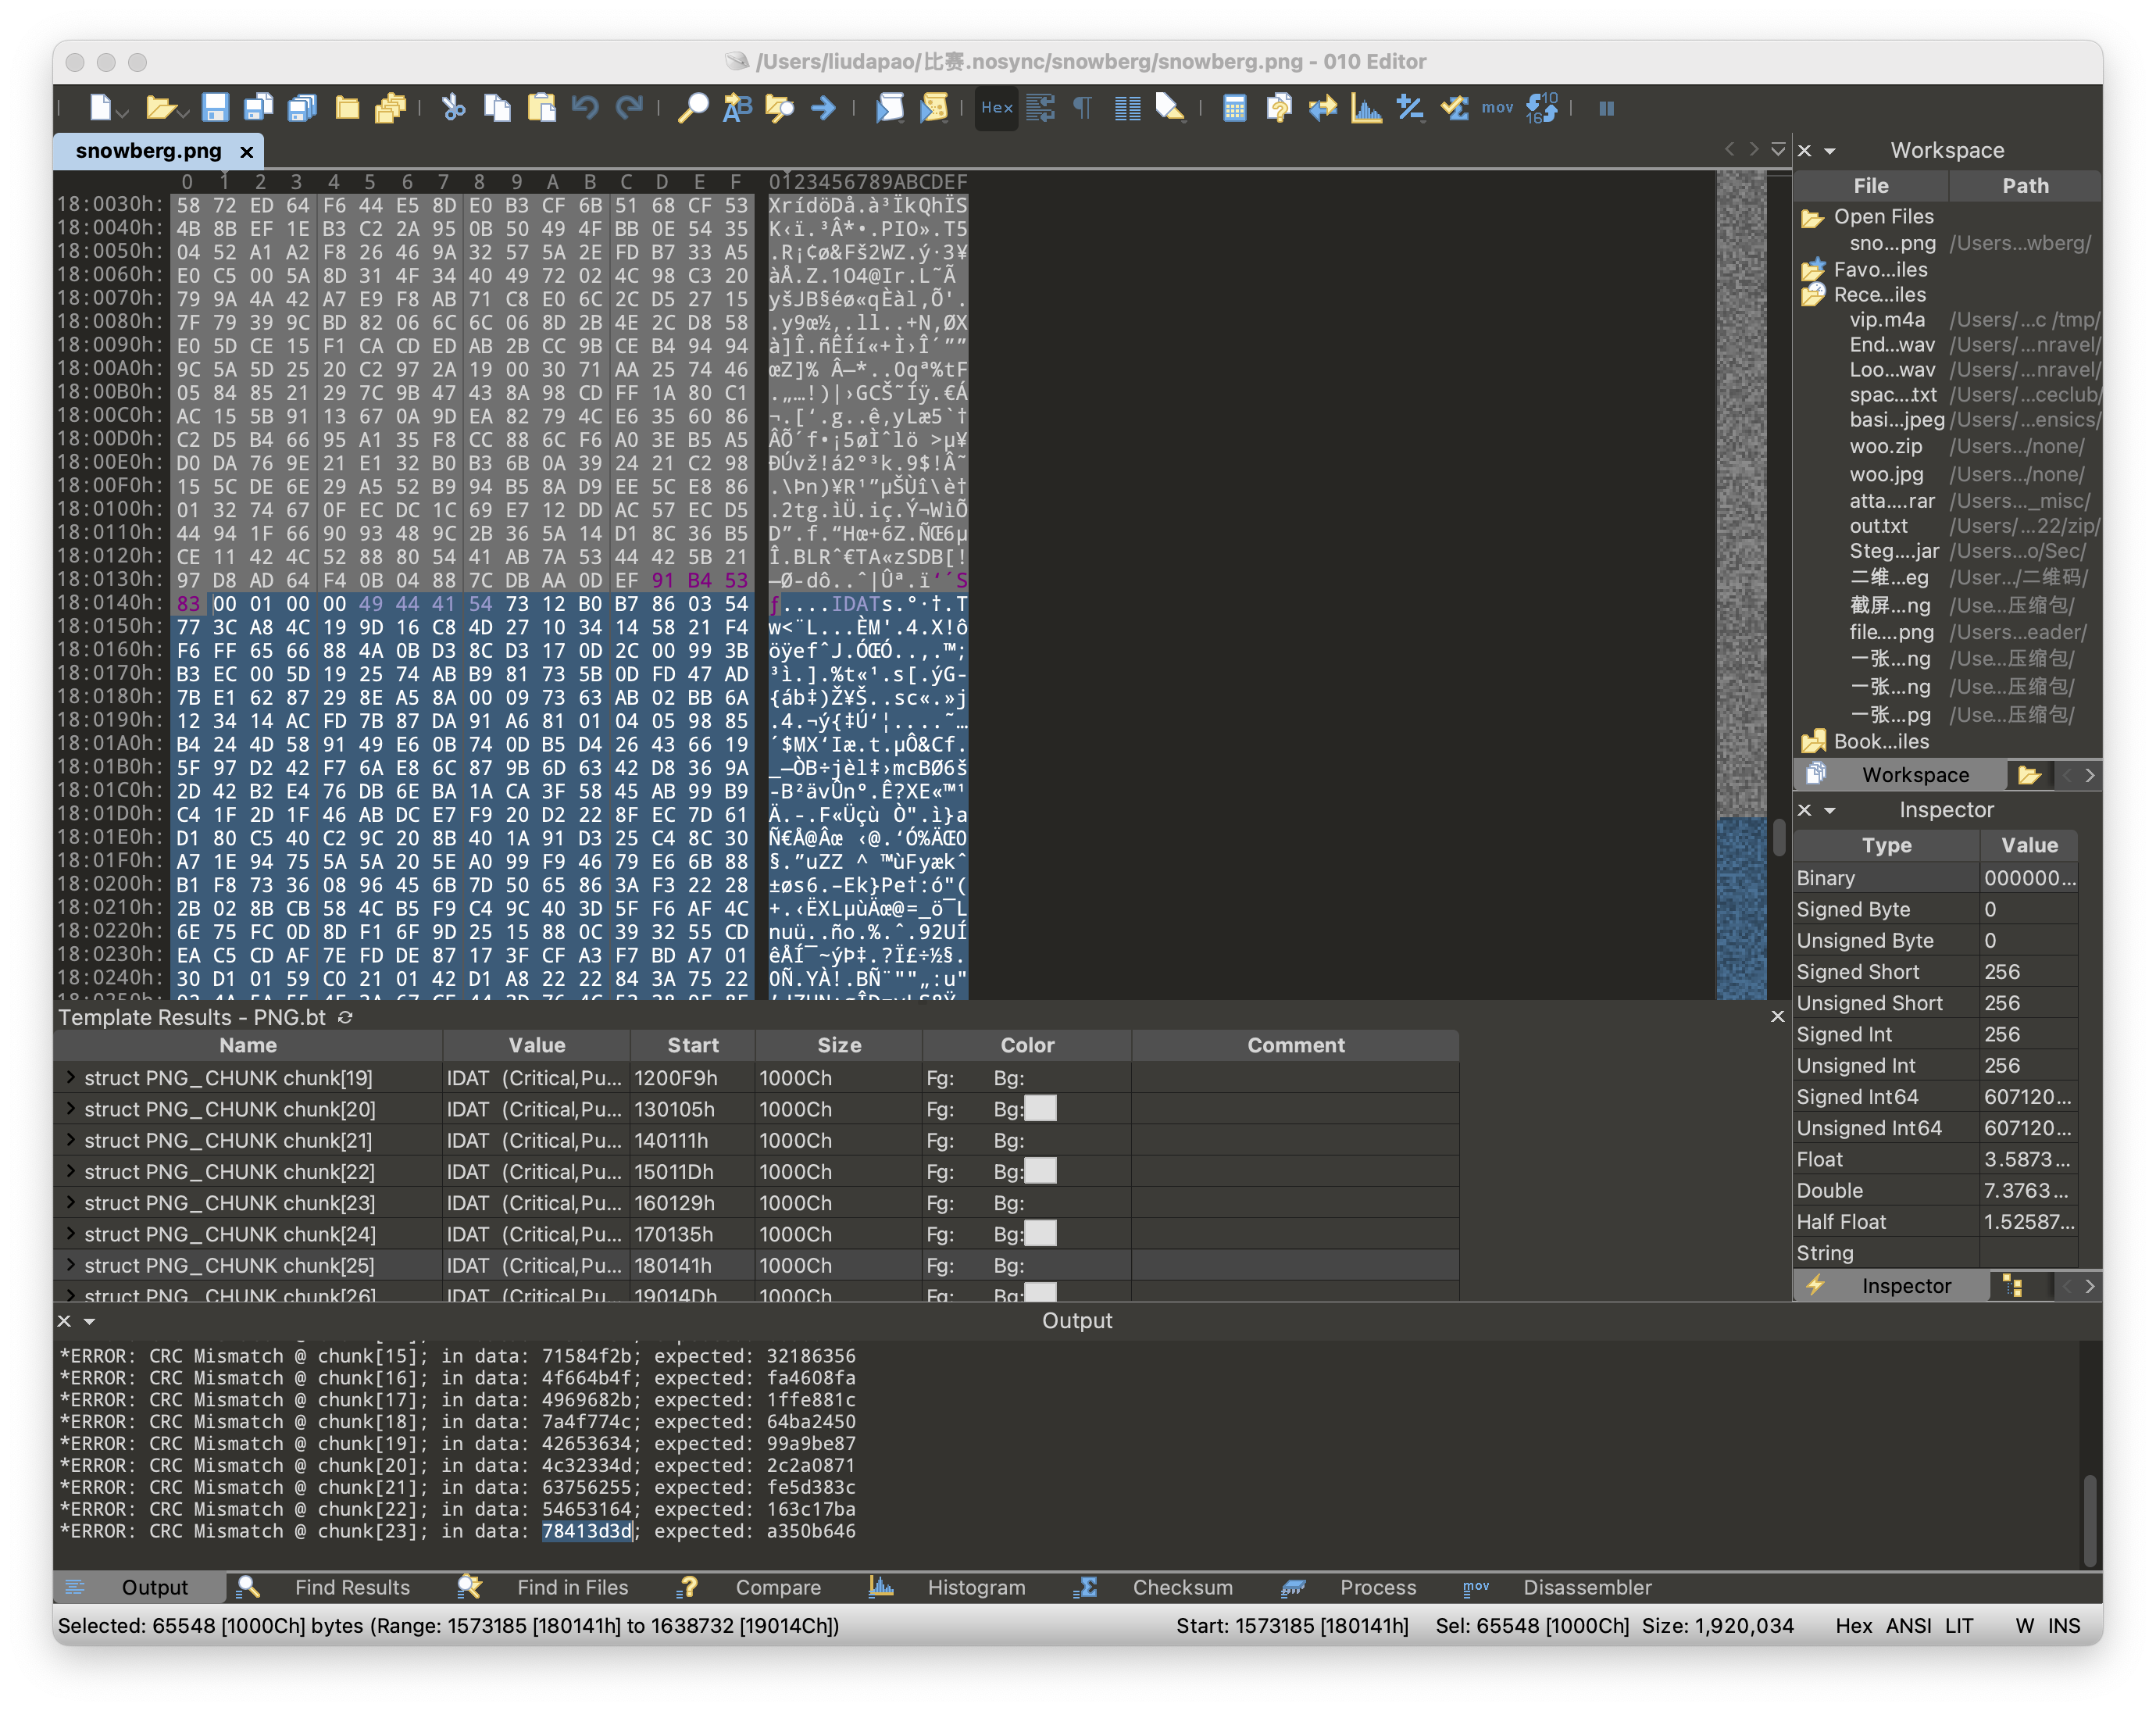
Task: Create a new file with toolbar icon
Action: click(x=100, y=107)
